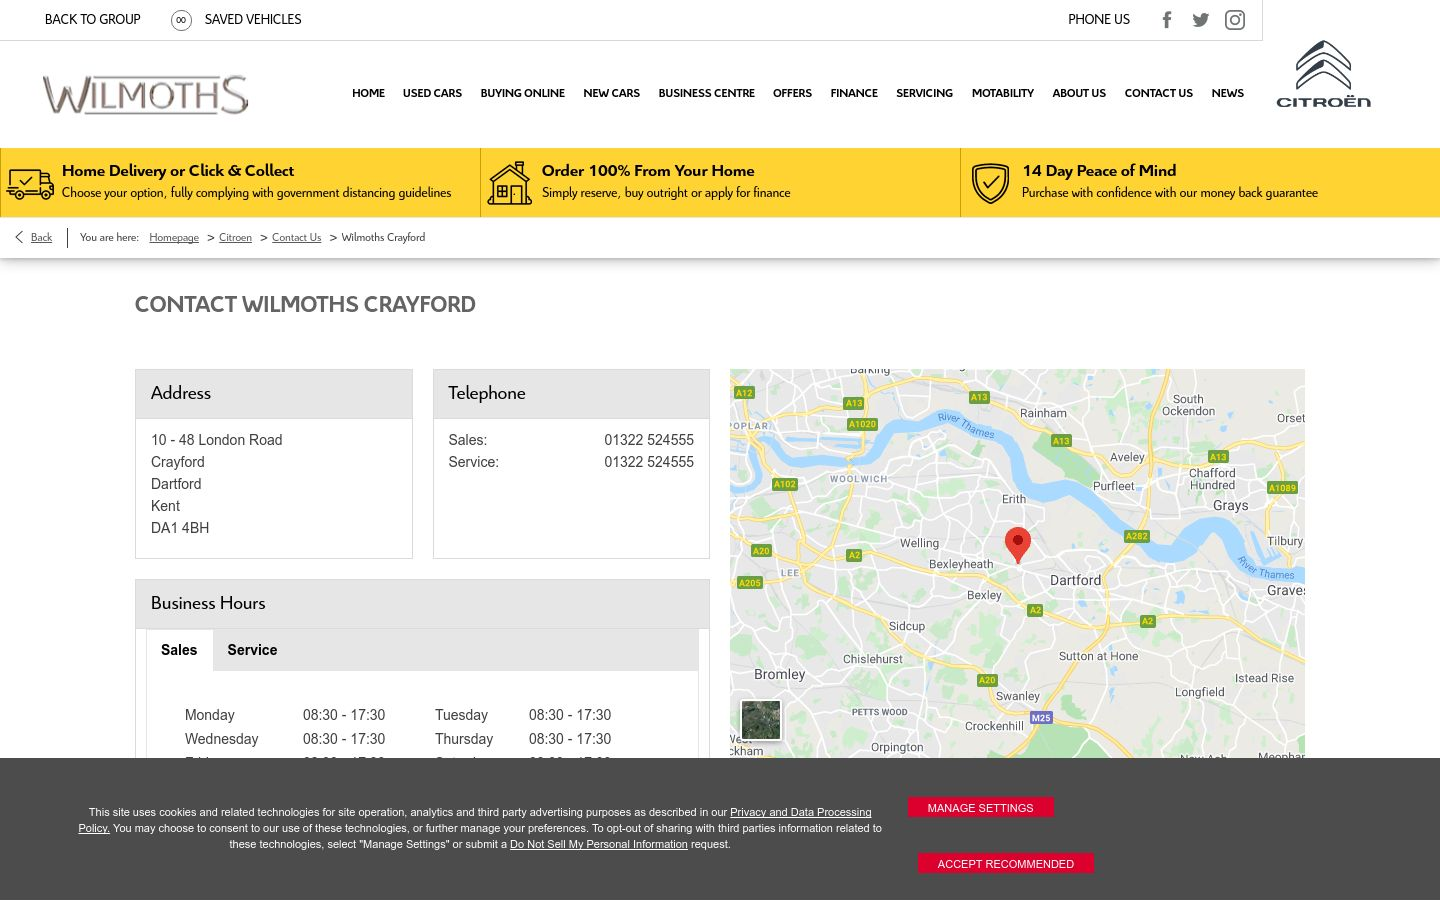Open the Facebook icon link

[x=1166, y=20]
